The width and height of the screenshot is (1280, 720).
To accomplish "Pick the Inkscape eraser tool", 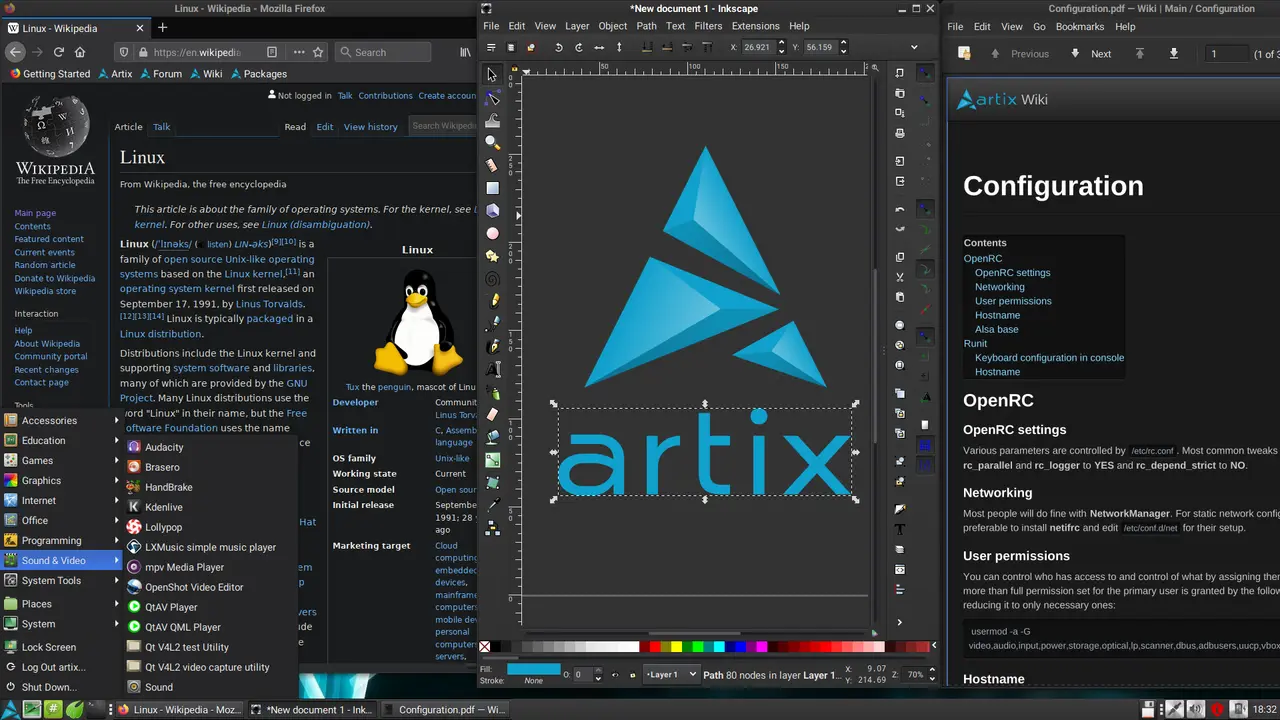I will 492,414.
